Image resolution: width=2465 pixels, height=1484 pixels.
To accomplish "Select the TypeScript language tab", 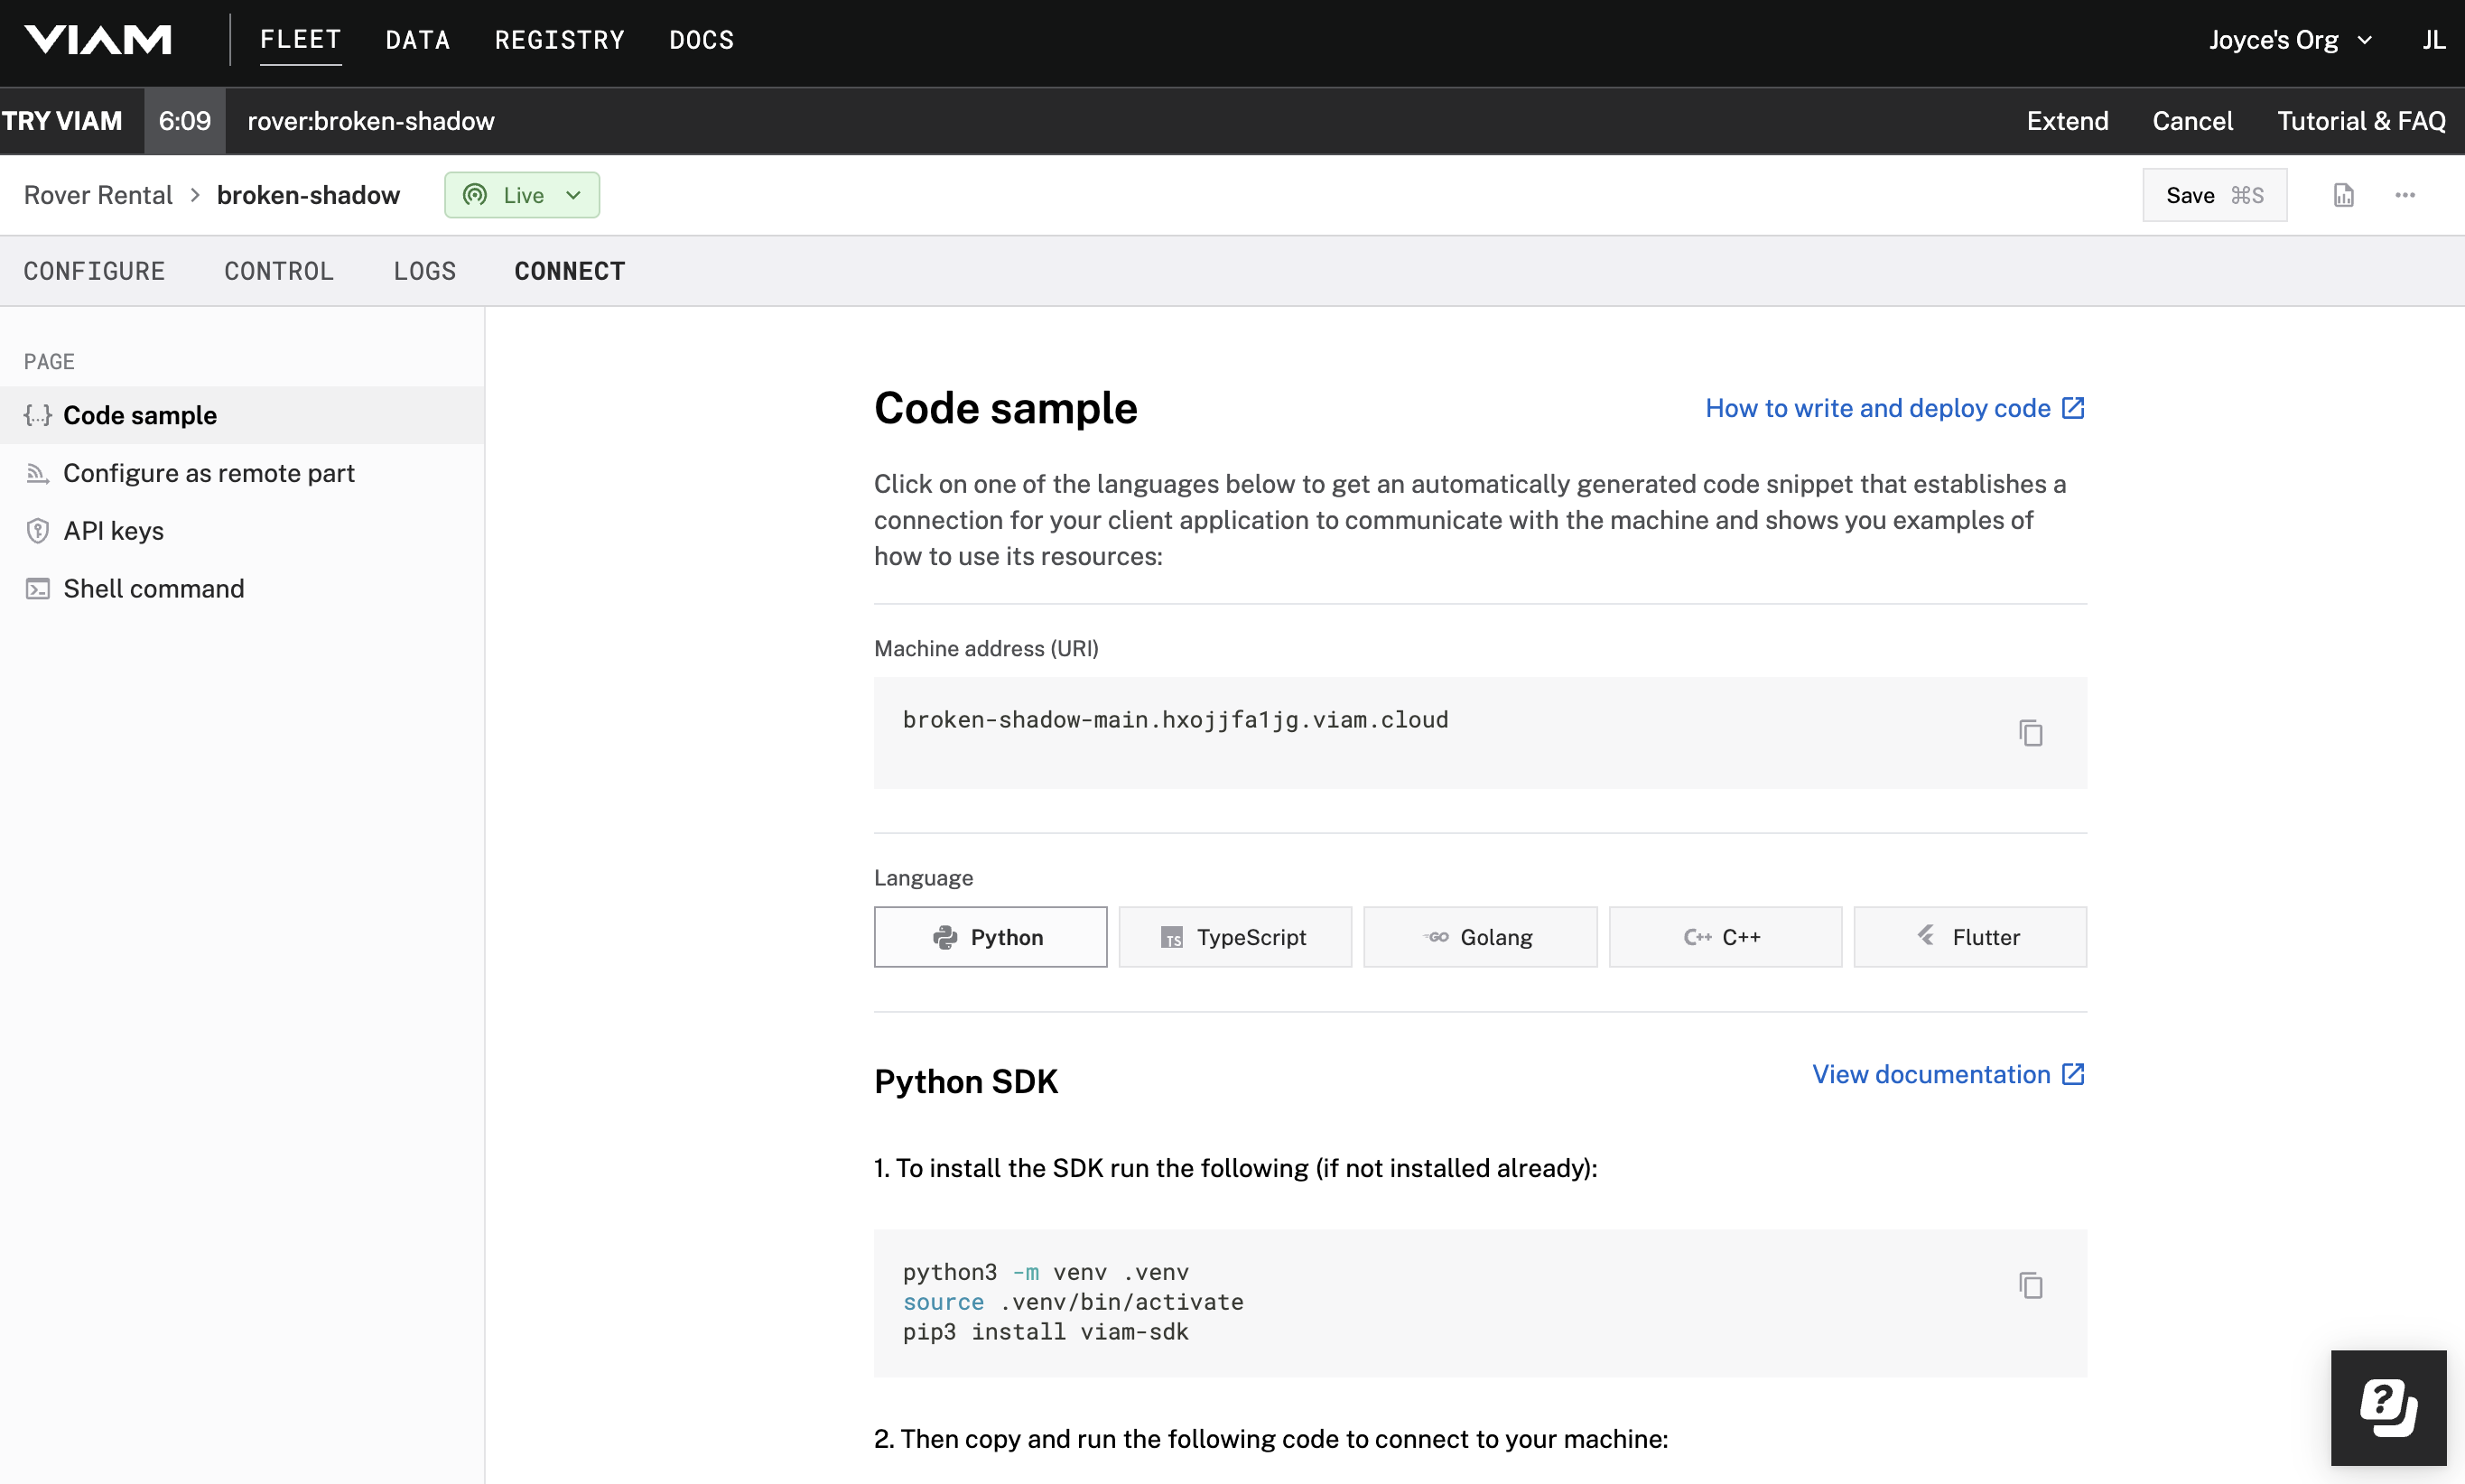I will 1234,936.
